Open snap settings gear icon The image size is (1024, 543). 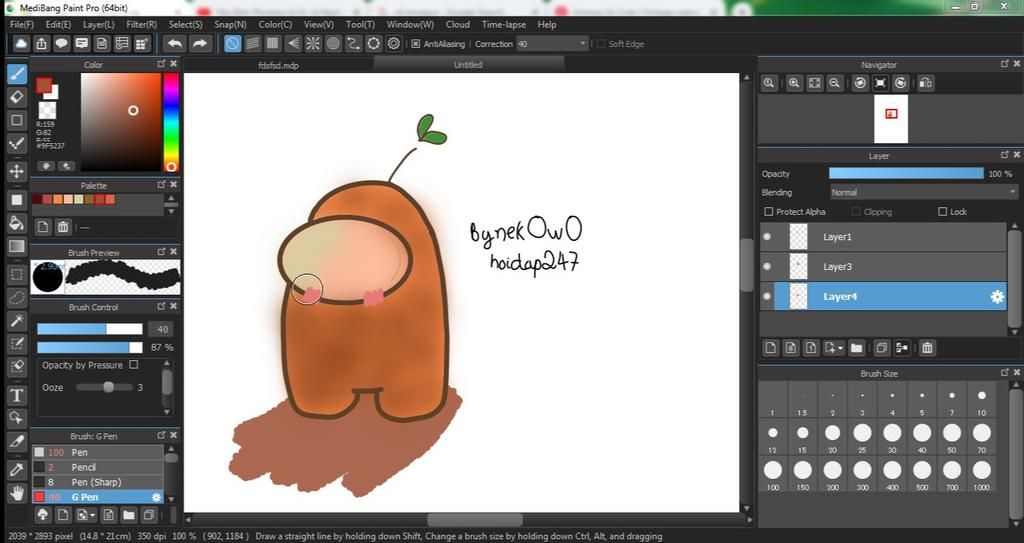[394, 44]
